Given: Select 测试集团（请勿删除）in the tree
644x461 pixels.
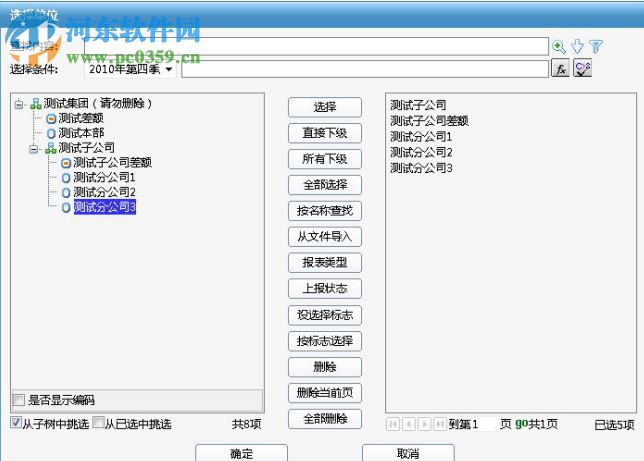Looking at the screenshot, I should point(98,104).
